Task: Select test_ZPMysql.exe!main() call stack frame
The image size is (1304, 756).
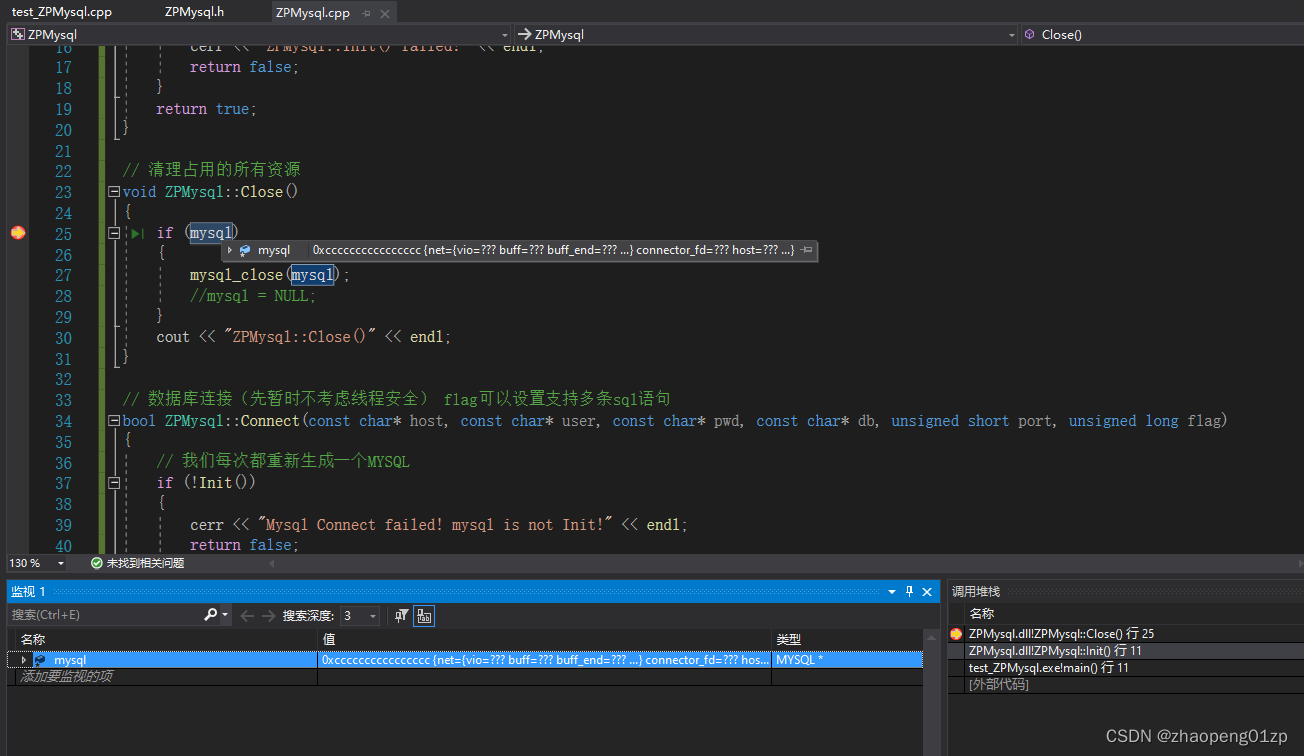Action: (x=1048, y=668)
